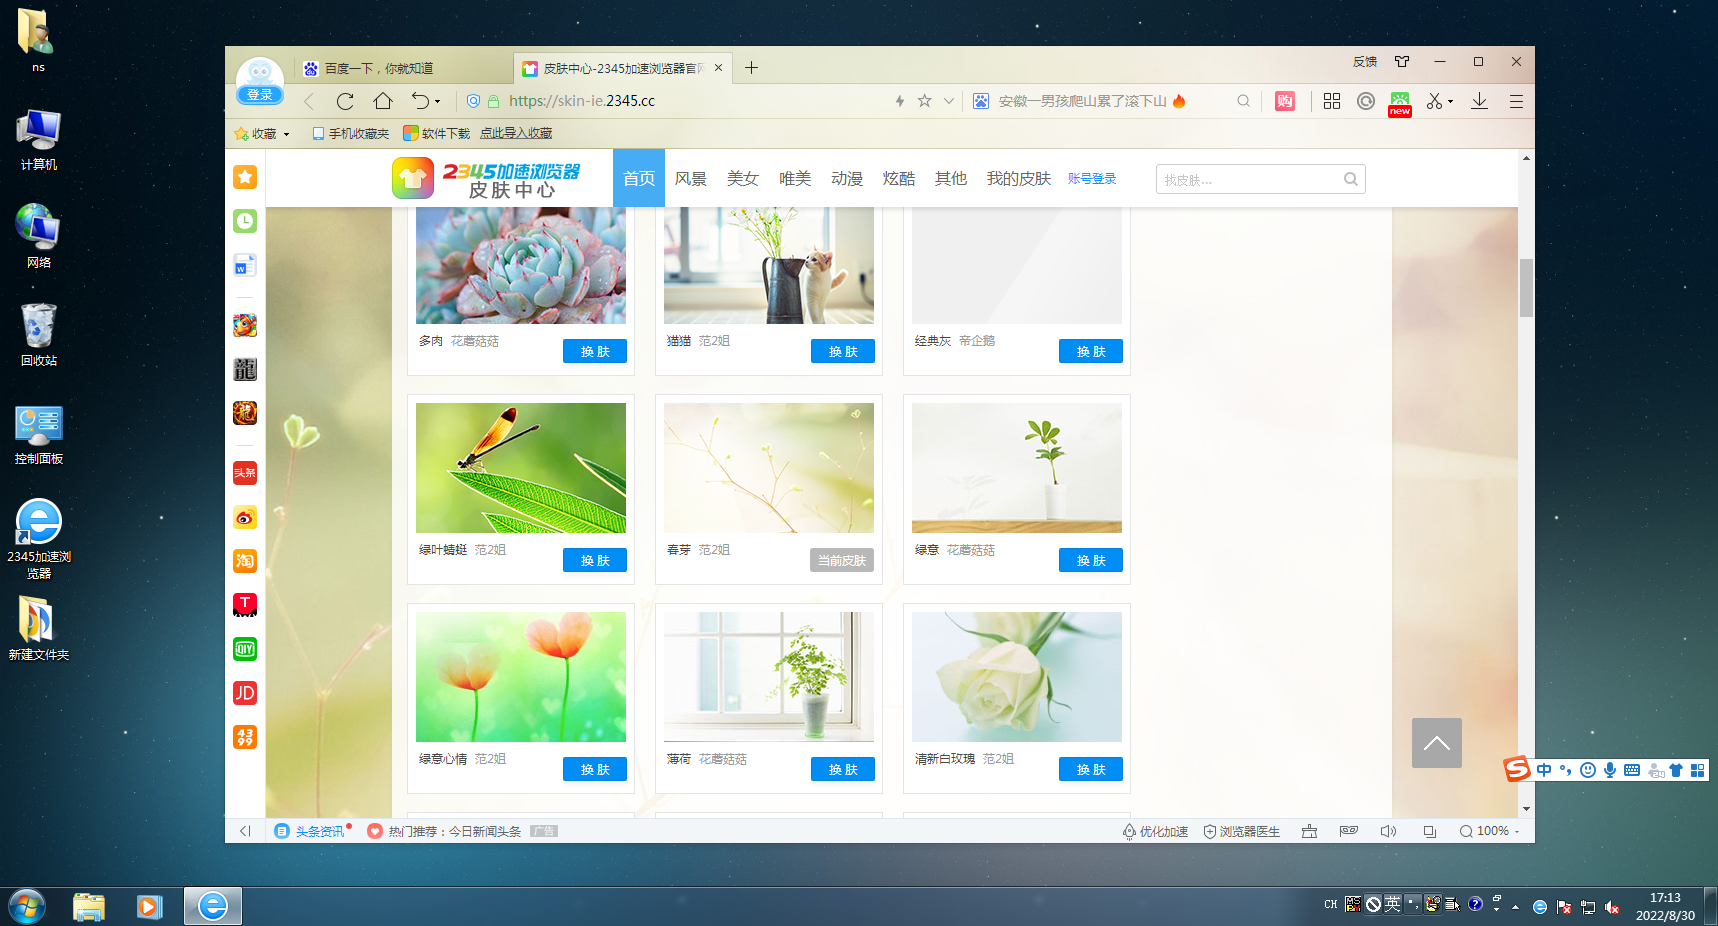Open the 收藏 favorites dropdown

[262, 133]
